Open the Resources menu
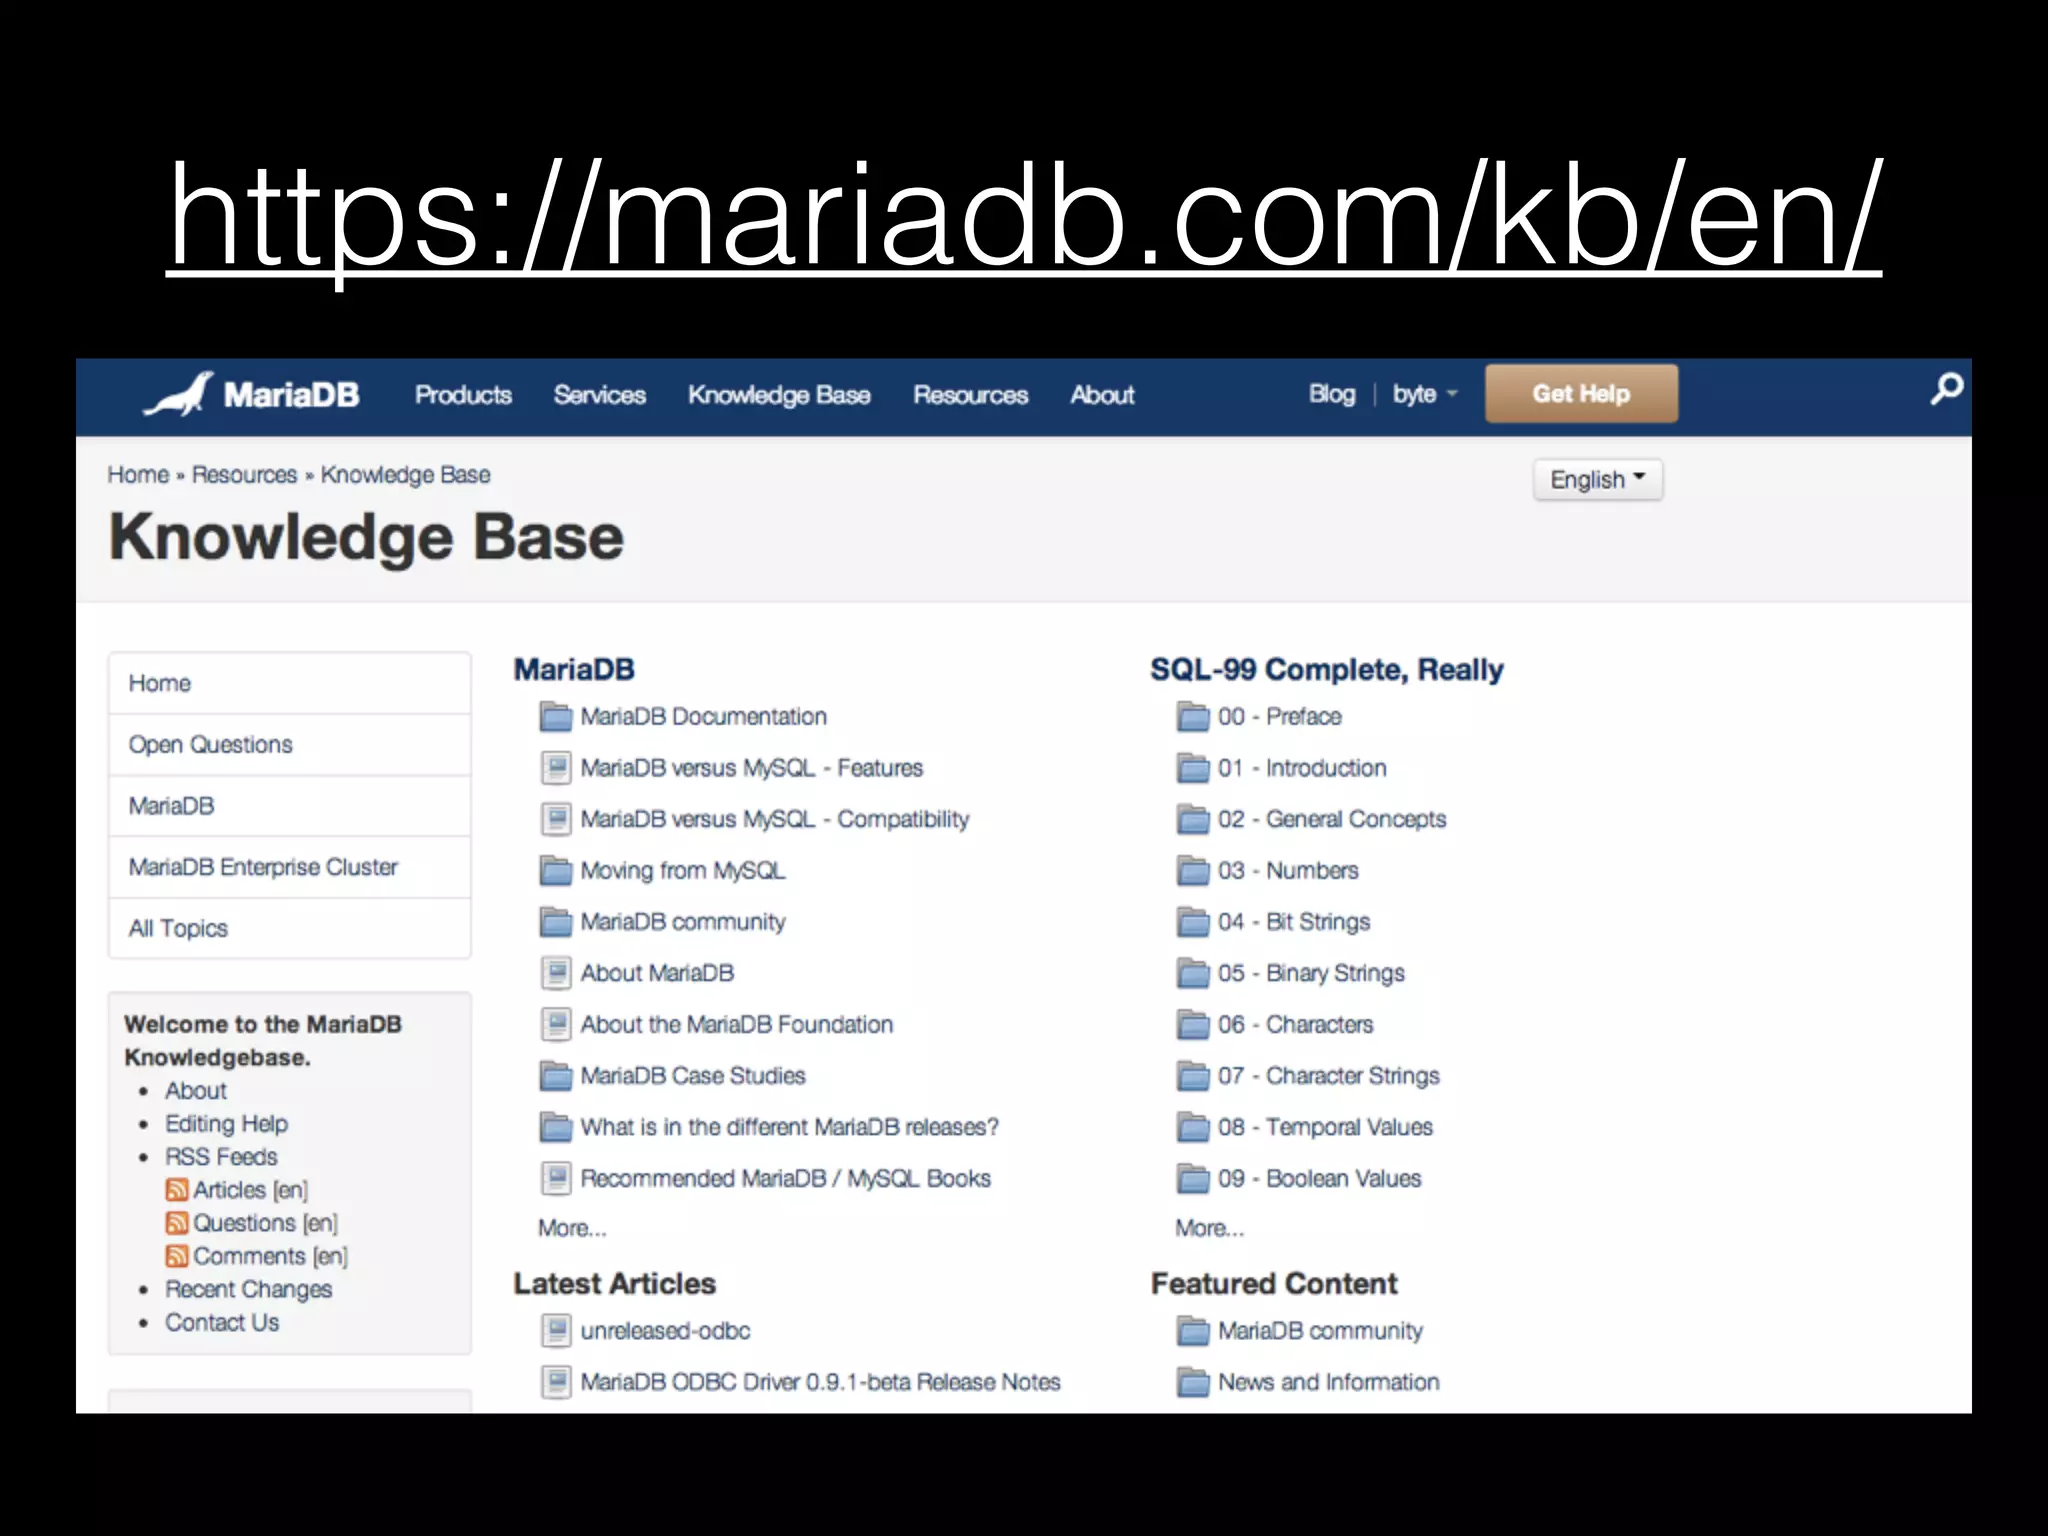This screenshot has width=2048, height=1536. coord(970,395)
